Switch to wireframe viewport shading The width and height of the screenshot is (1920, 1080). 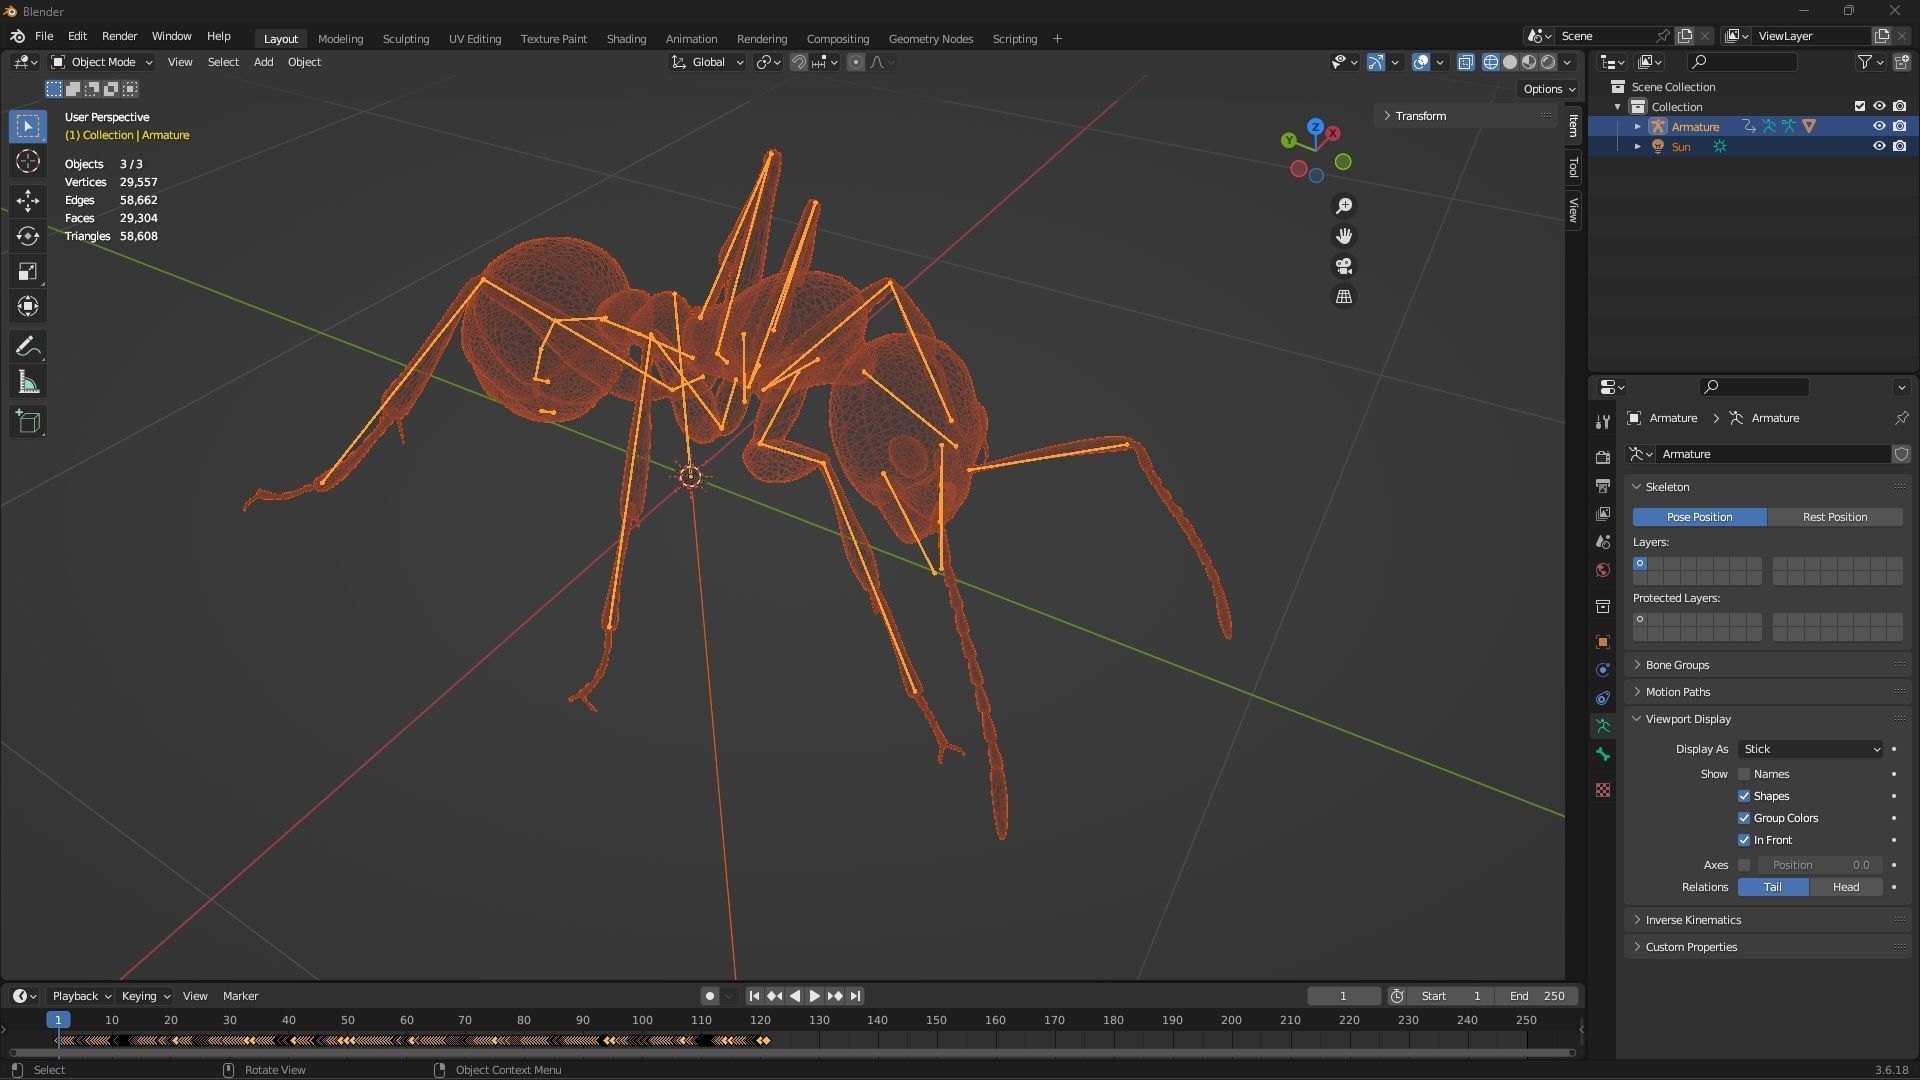coord(1491,62)
